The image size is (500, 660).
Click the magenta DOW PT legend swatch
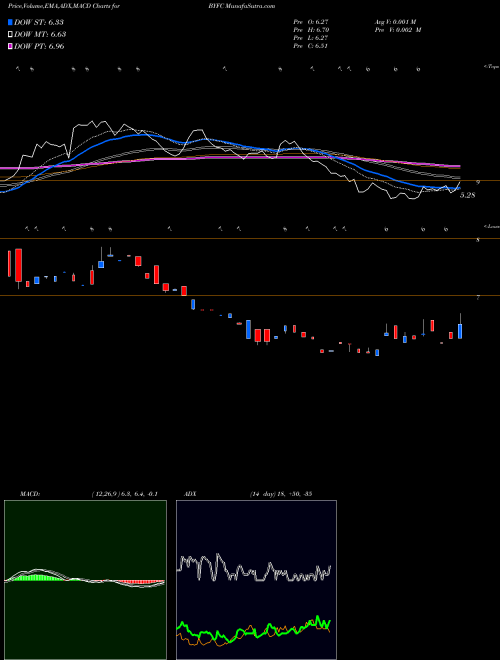pos(10,46)
